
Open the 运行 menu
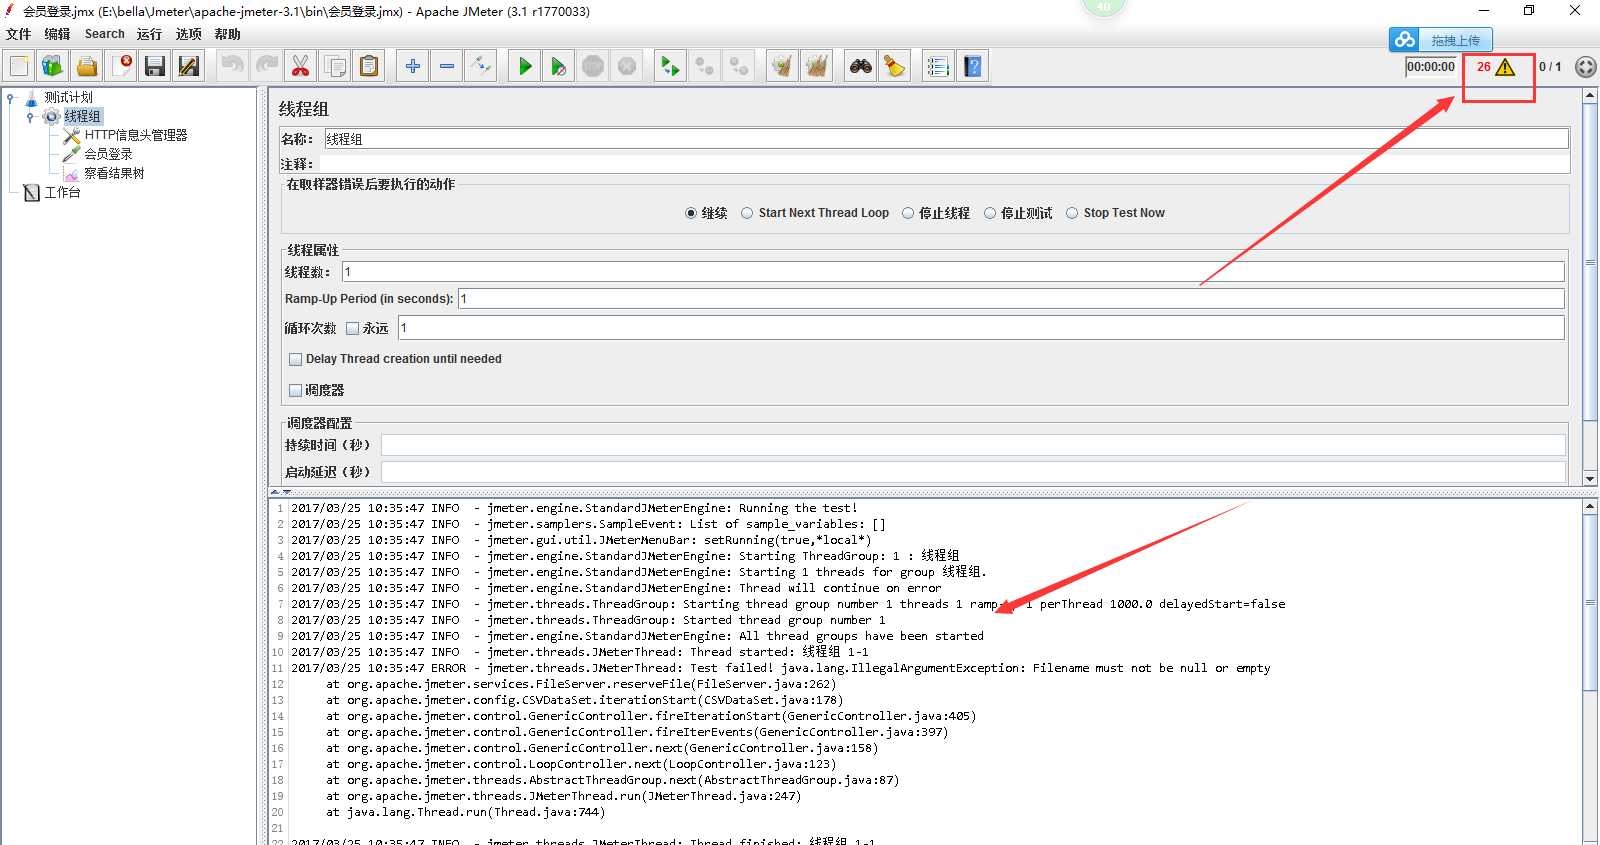(150, 34)
